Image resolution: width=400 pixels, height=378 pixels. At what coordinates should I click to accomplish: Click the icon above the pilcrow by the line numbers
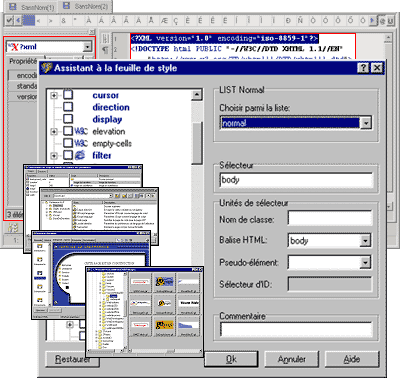pos(105,38)
